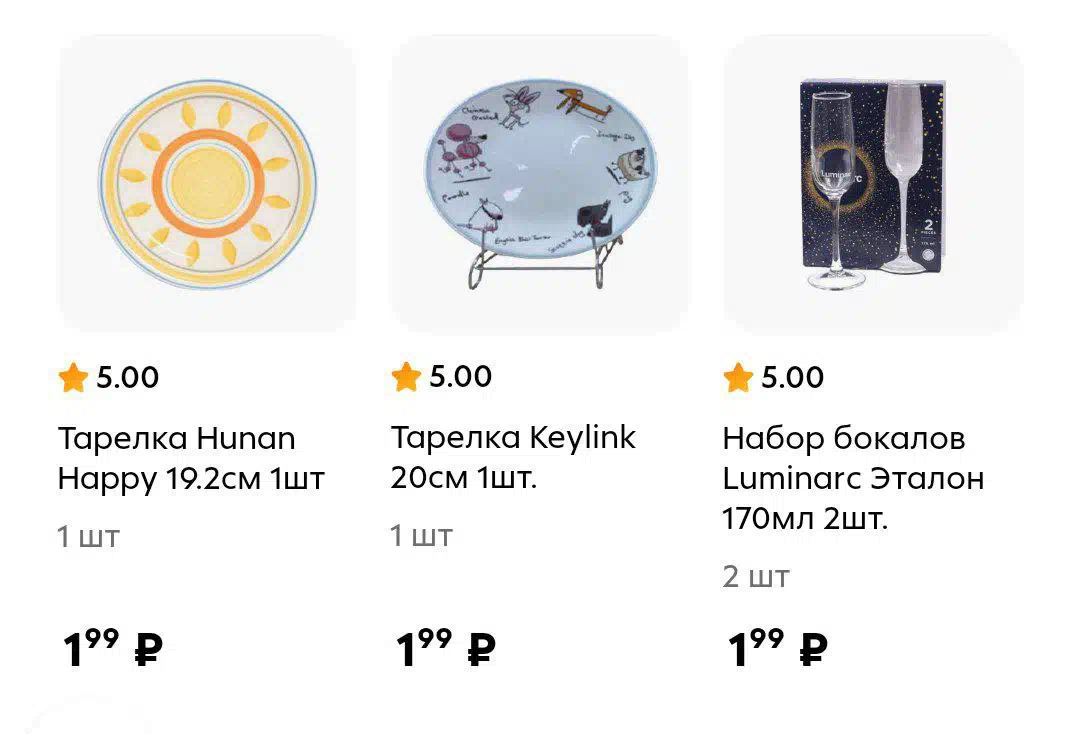Click the 5.00 rating under Luminarc glasses

coord(793,377)
